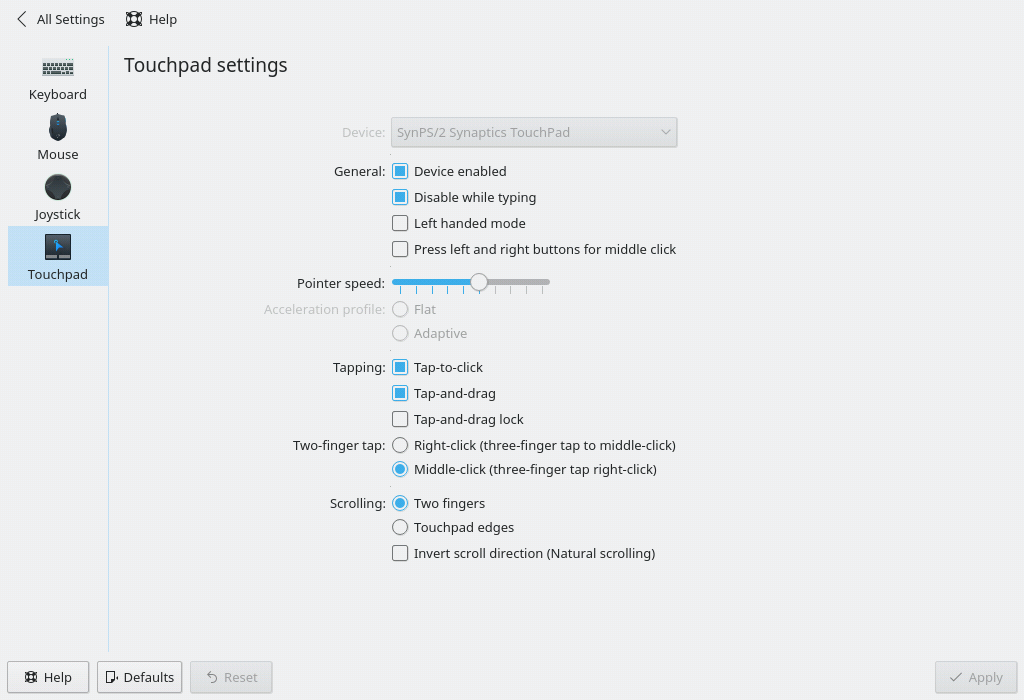This screenshot has height=700, width=1024.
Task: Select the Two fingers scrolling option
Action: tap(400, 503)
